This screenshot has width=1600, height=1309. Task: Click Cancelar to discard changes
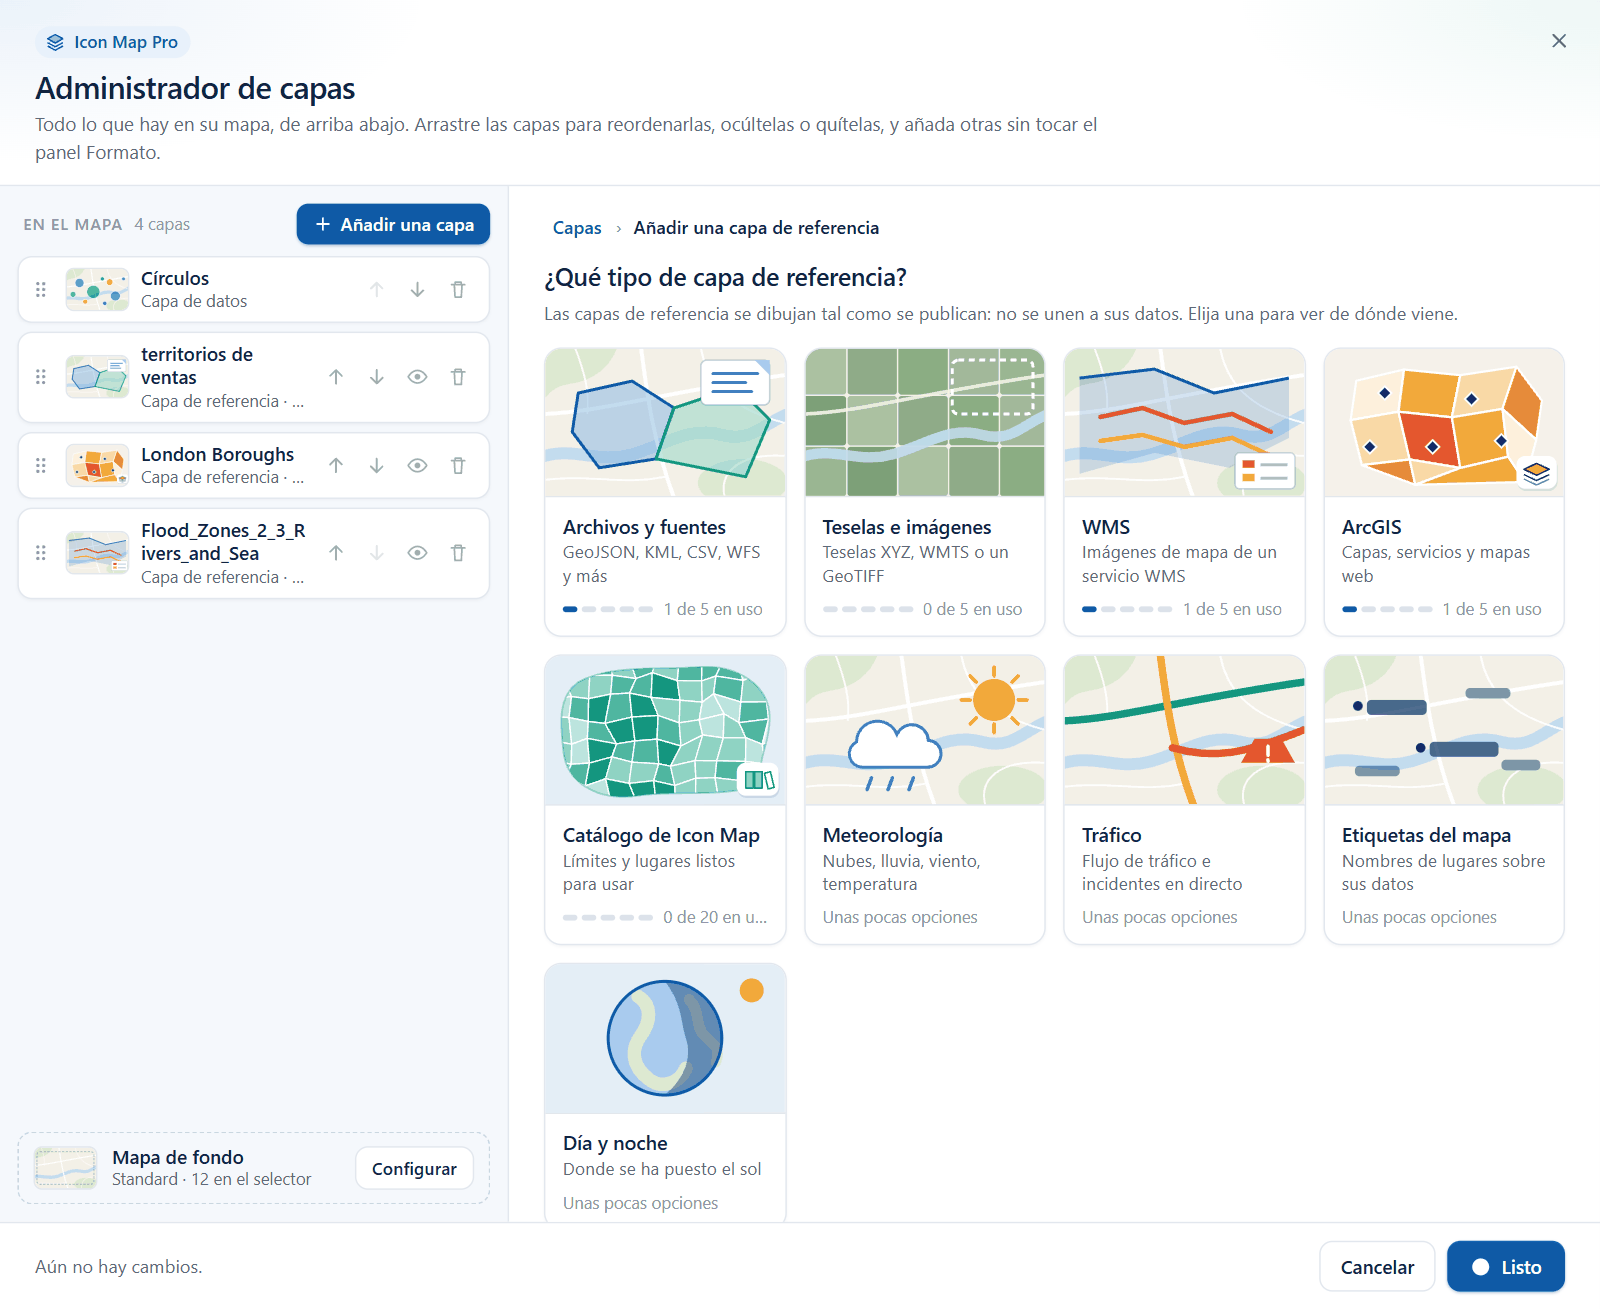[1377, 1267]
